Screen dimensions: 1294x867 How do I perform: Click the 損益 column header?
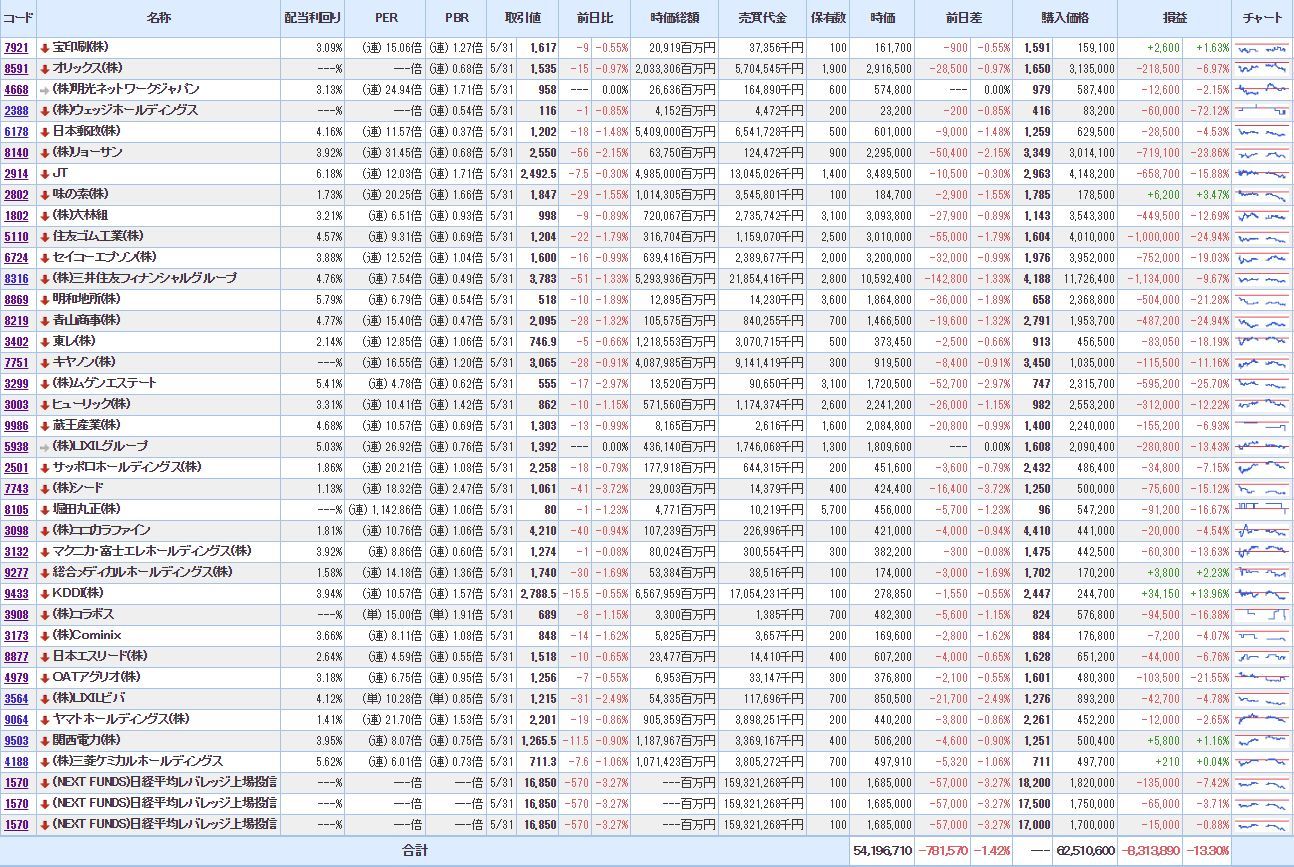click(1175, 18)
